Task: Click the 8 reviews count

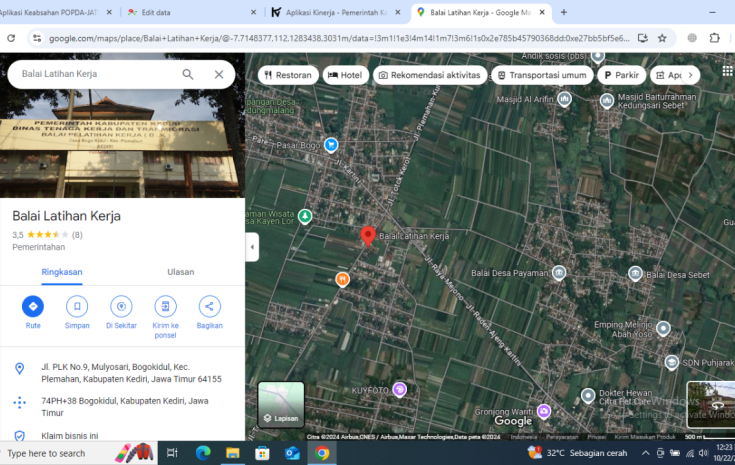Action: pyautogui.click(x=77, y=235)
